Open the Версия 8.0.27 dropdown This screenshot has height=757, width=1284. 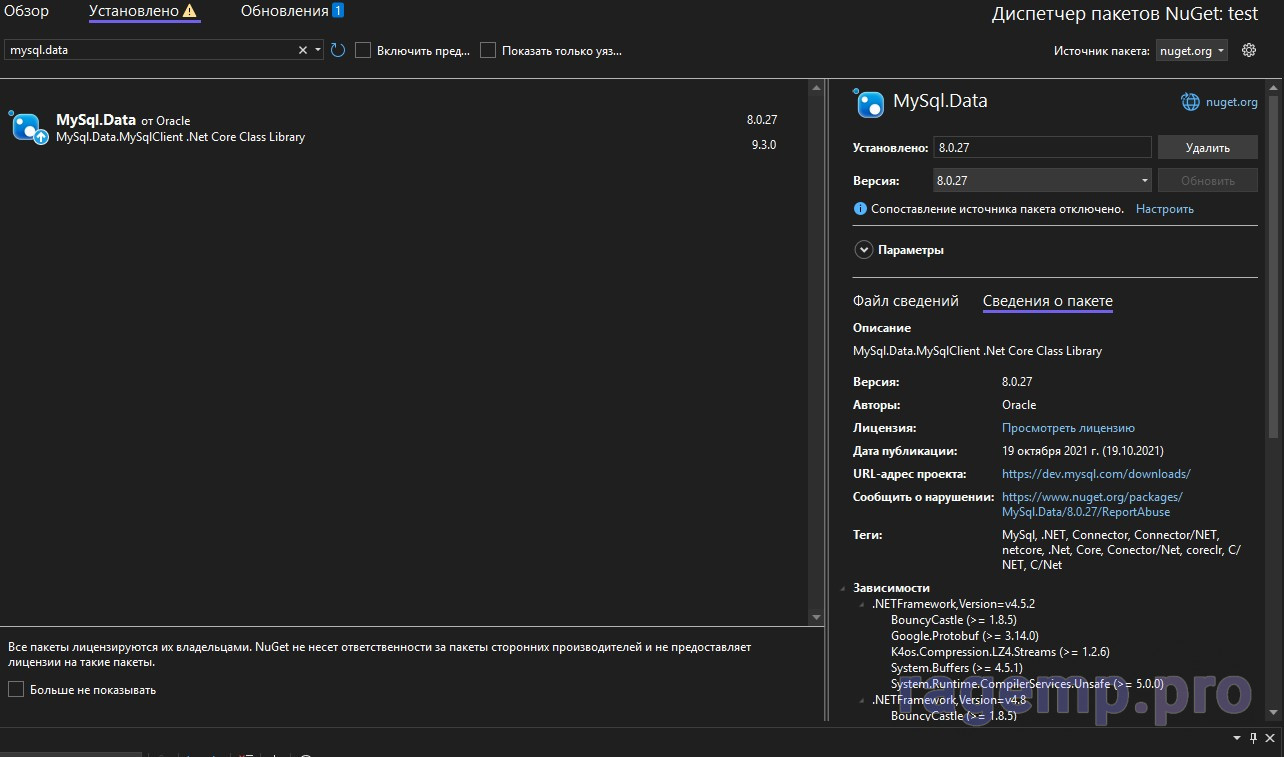point(1044,181)
